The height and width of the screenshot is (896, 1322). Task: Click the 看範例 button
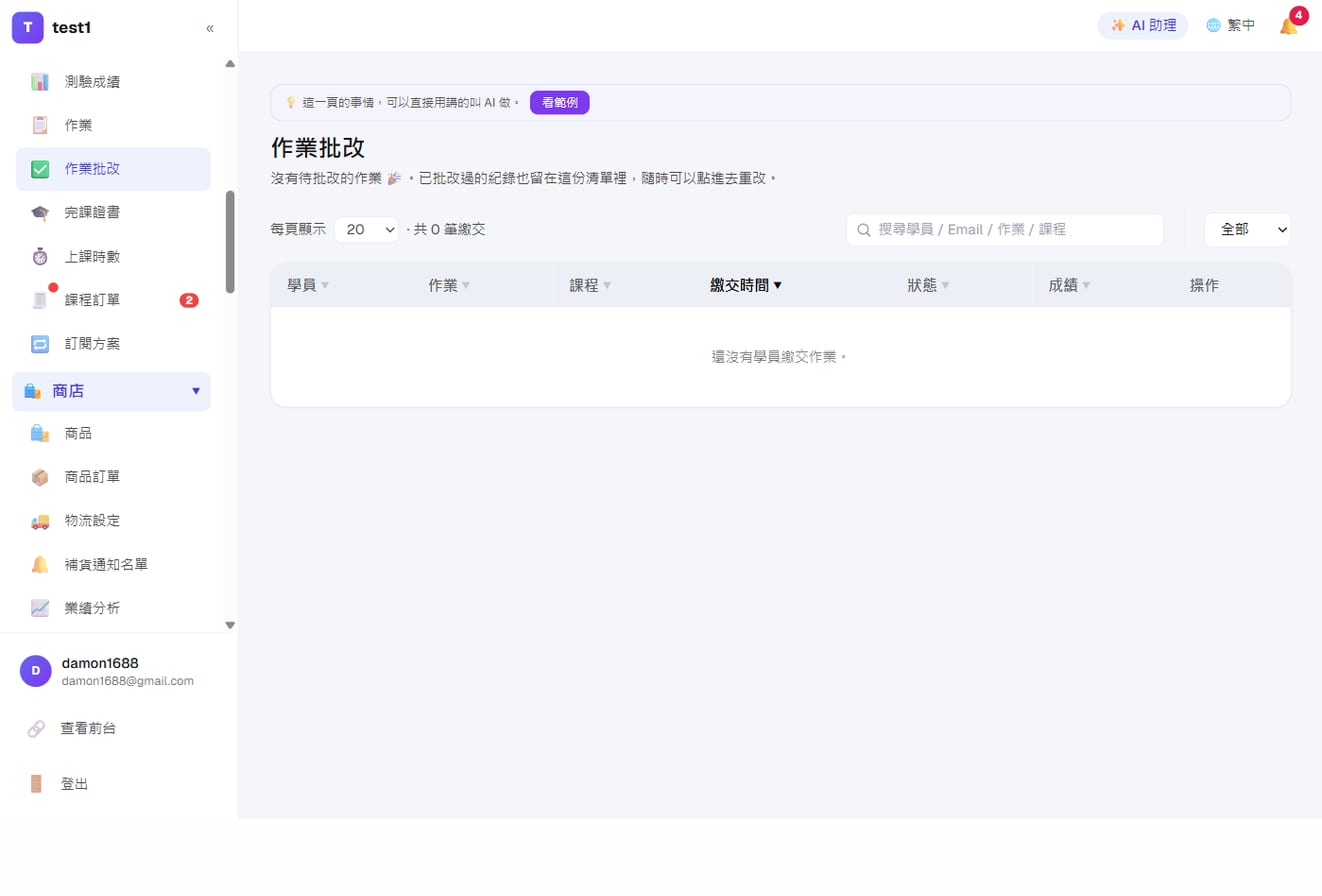tap(560, 102)
